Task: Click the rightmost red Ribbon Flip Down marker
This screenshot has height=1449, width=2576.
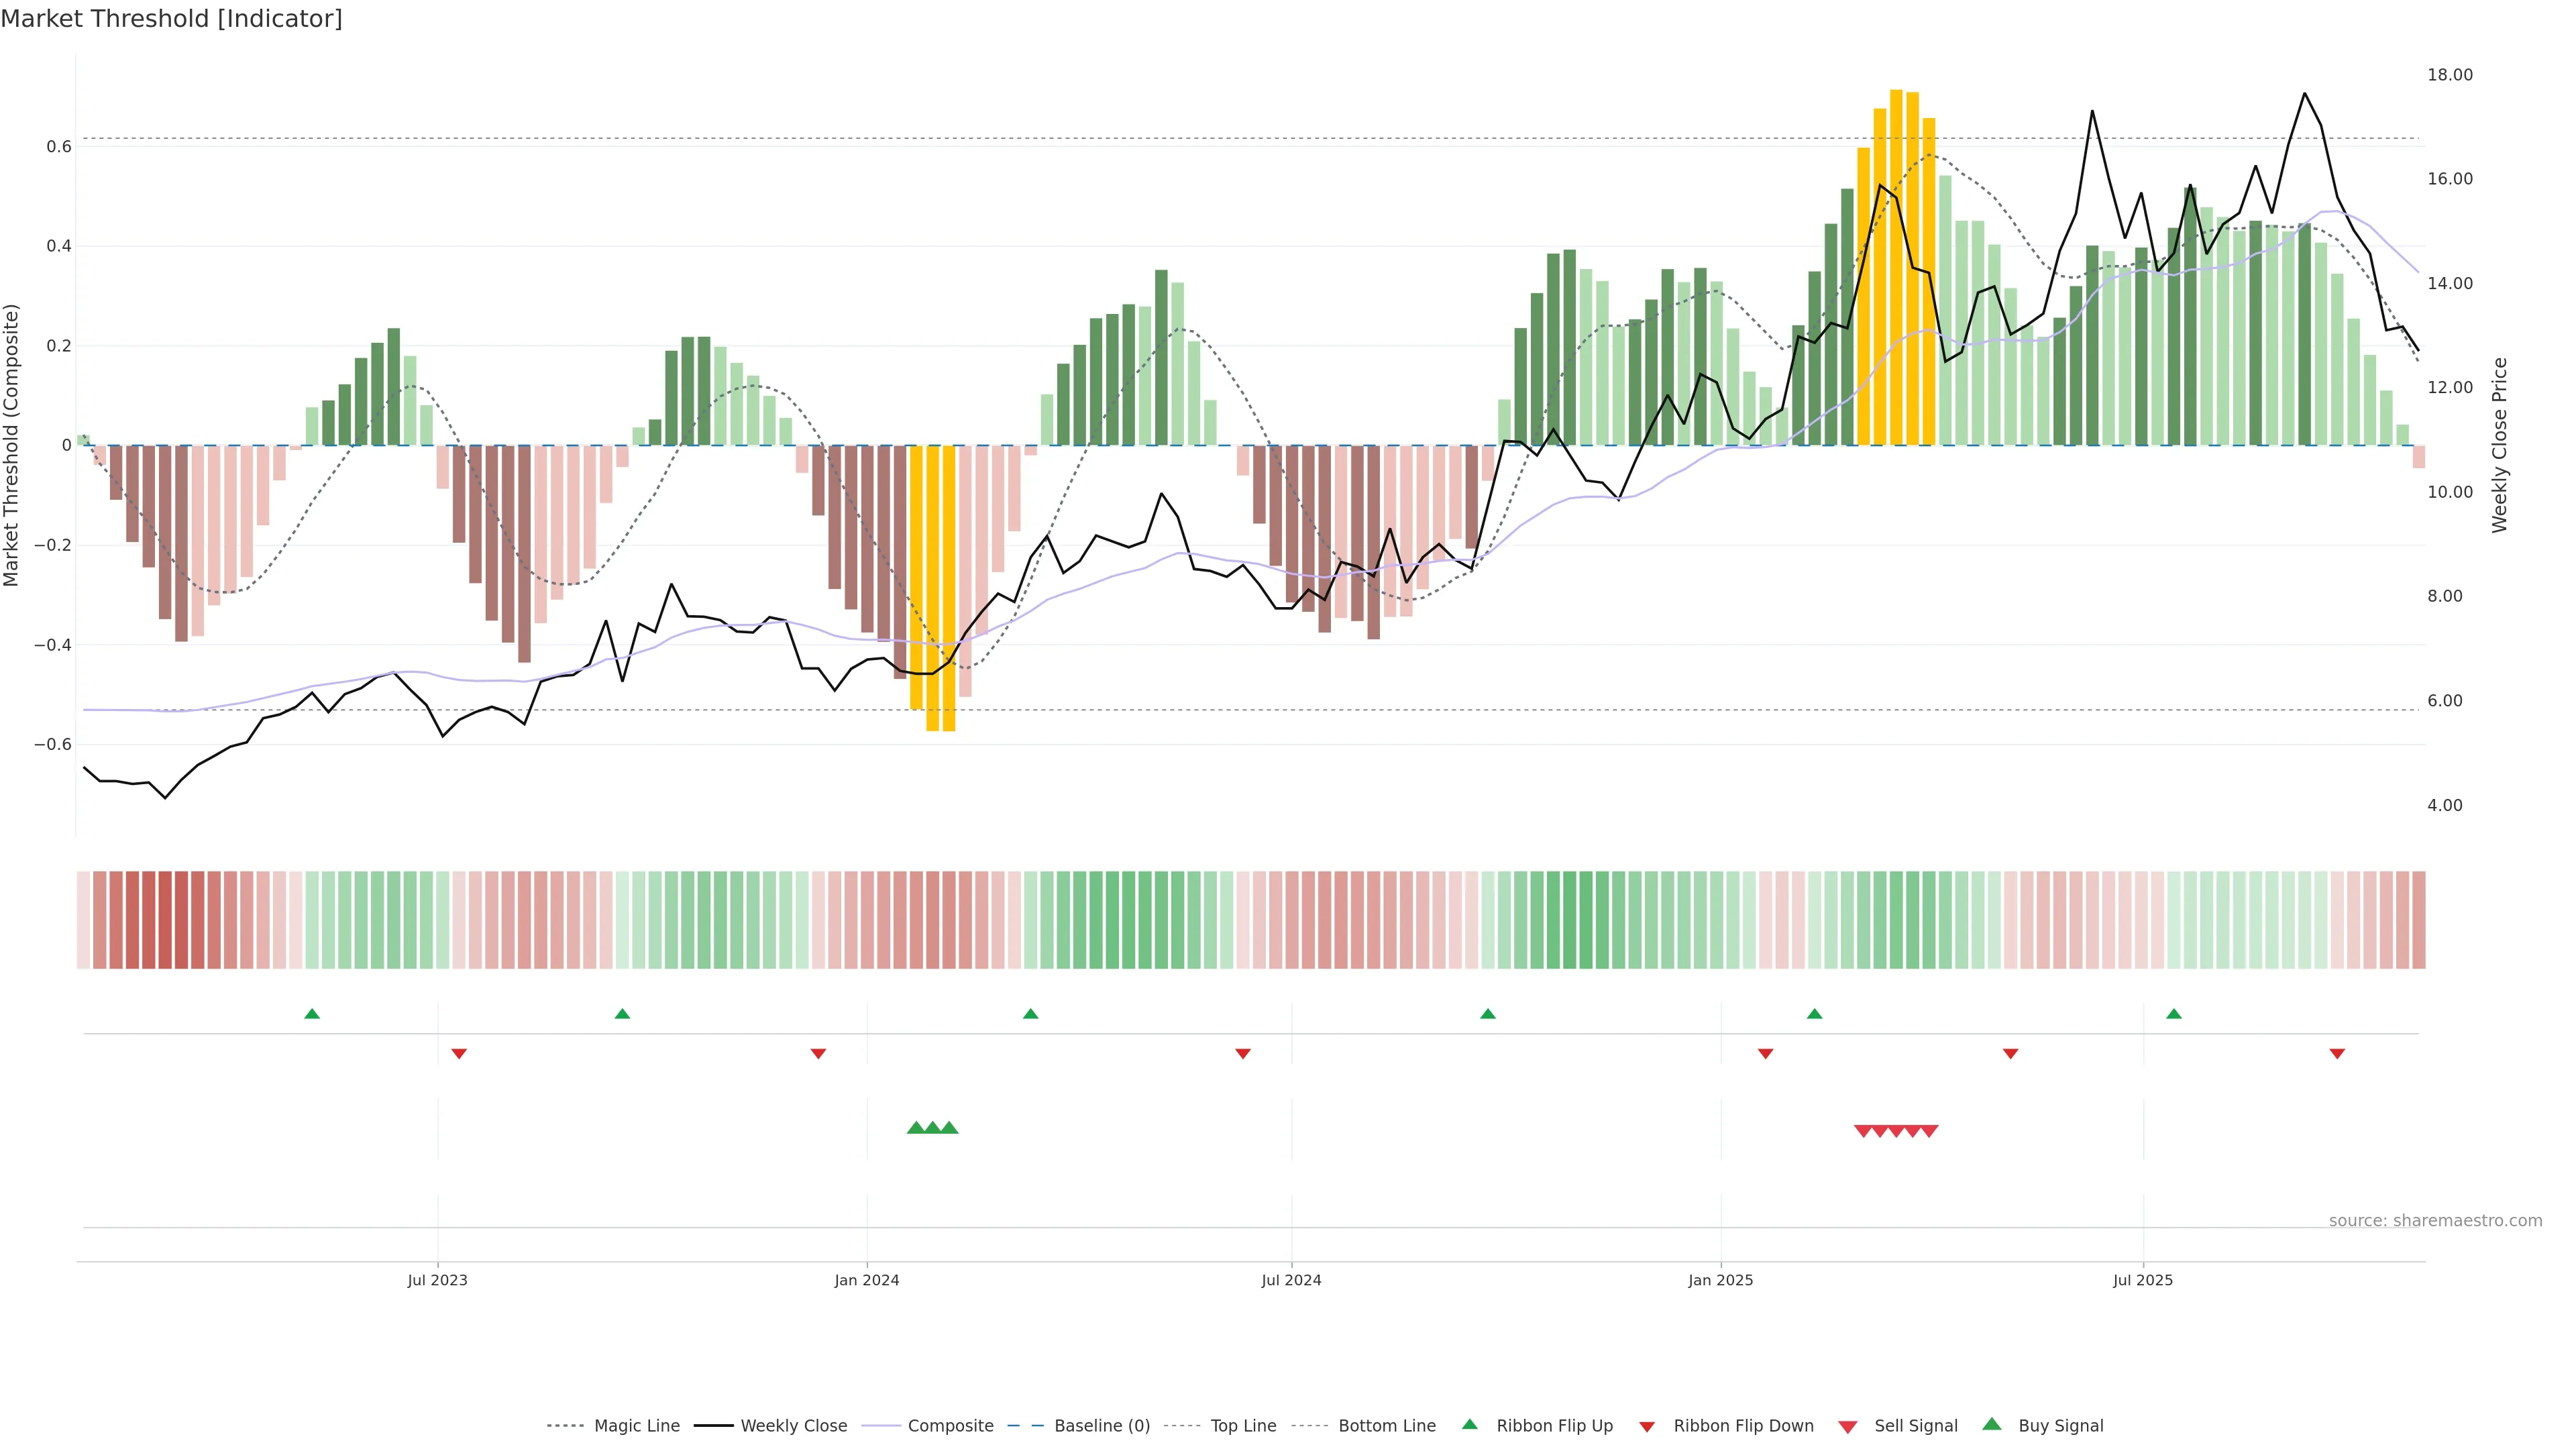Action: tap(2337, 1053)
